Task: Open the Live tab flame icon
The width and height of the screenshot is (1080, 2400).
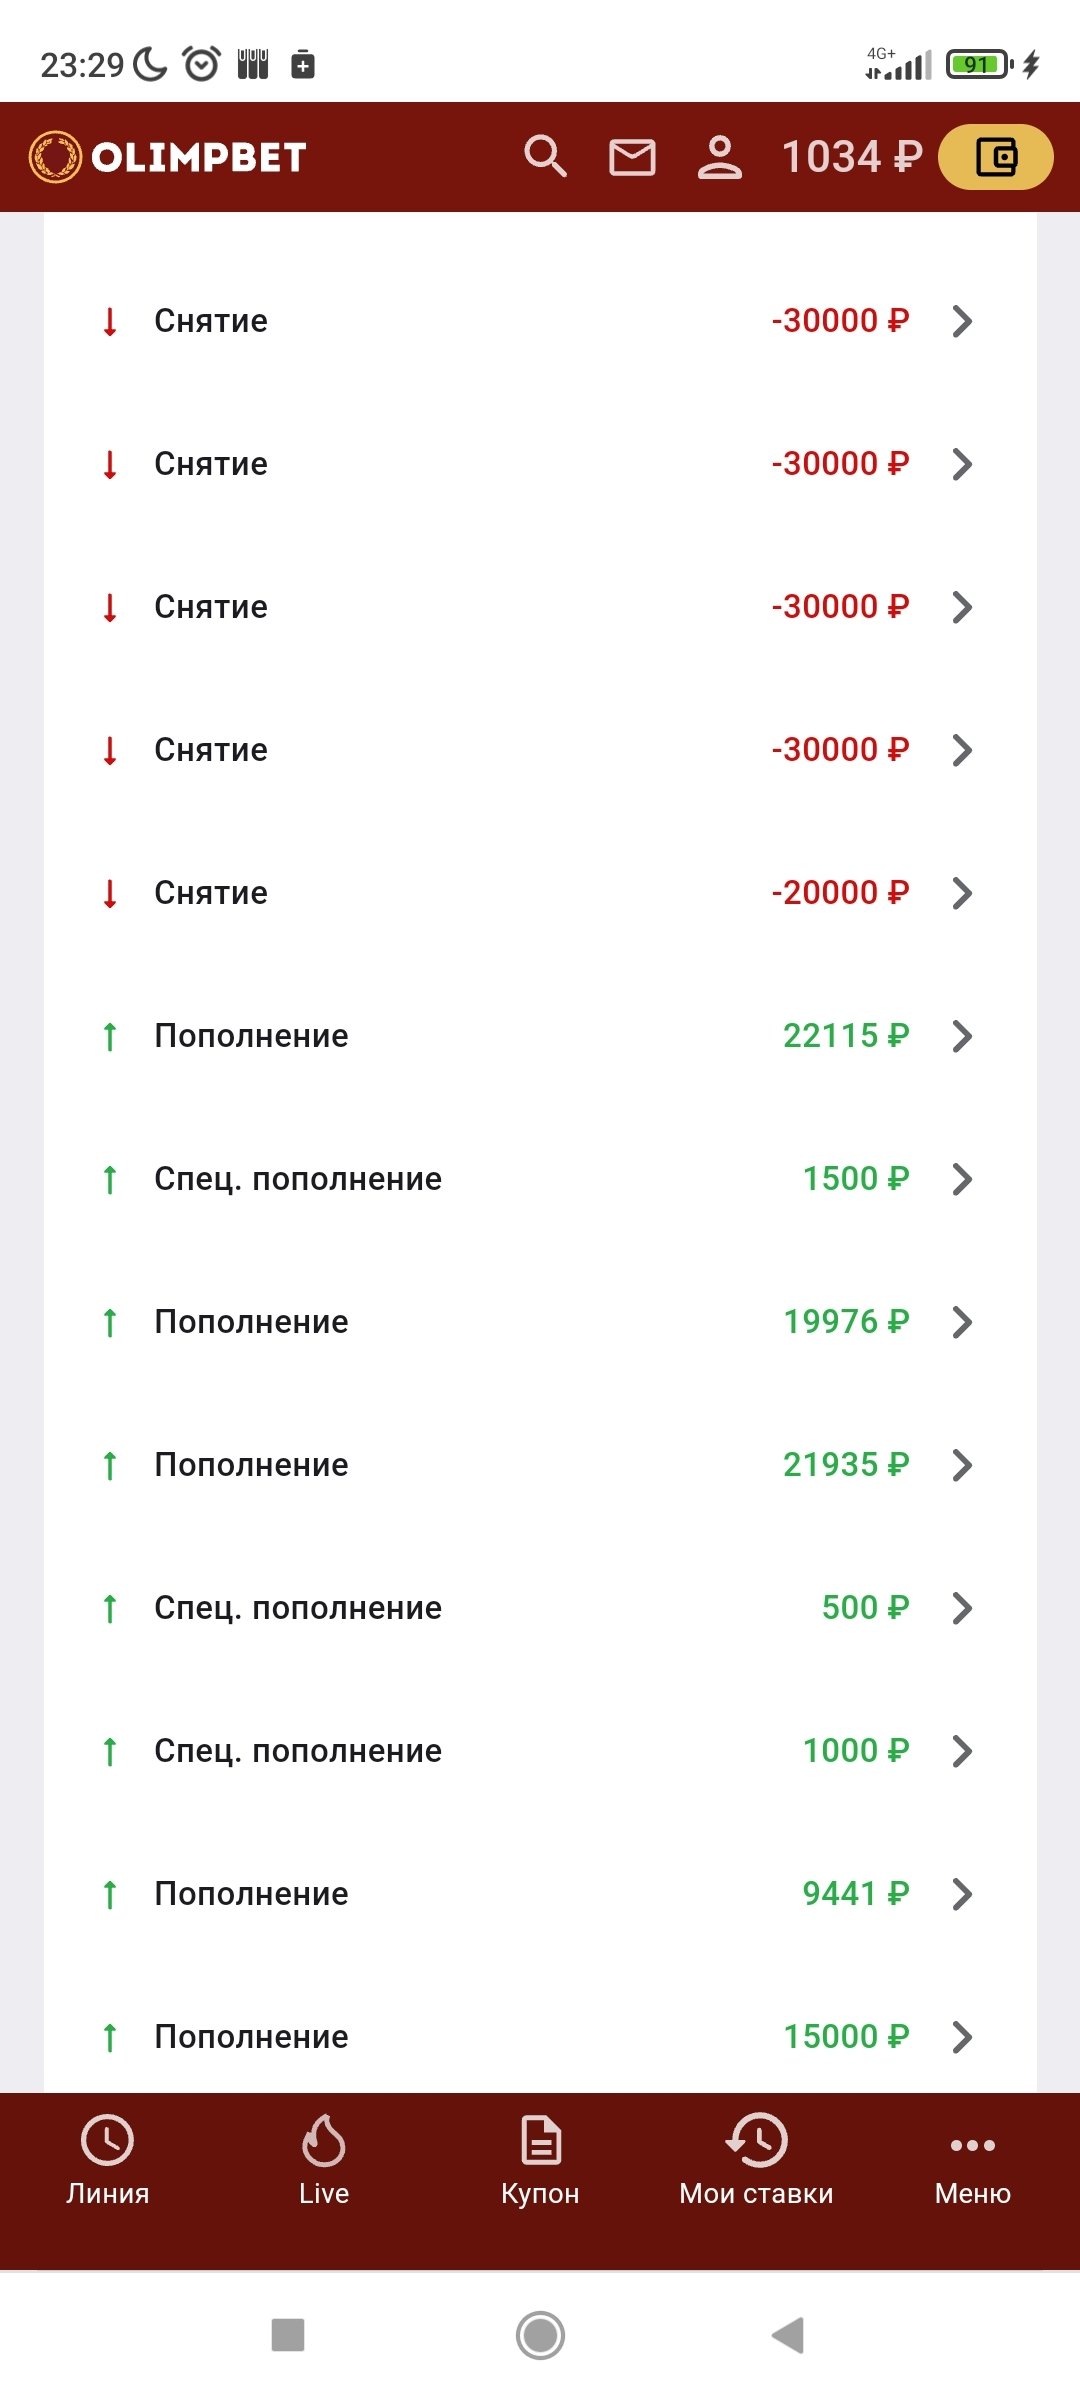Action: coord(324,2159)
